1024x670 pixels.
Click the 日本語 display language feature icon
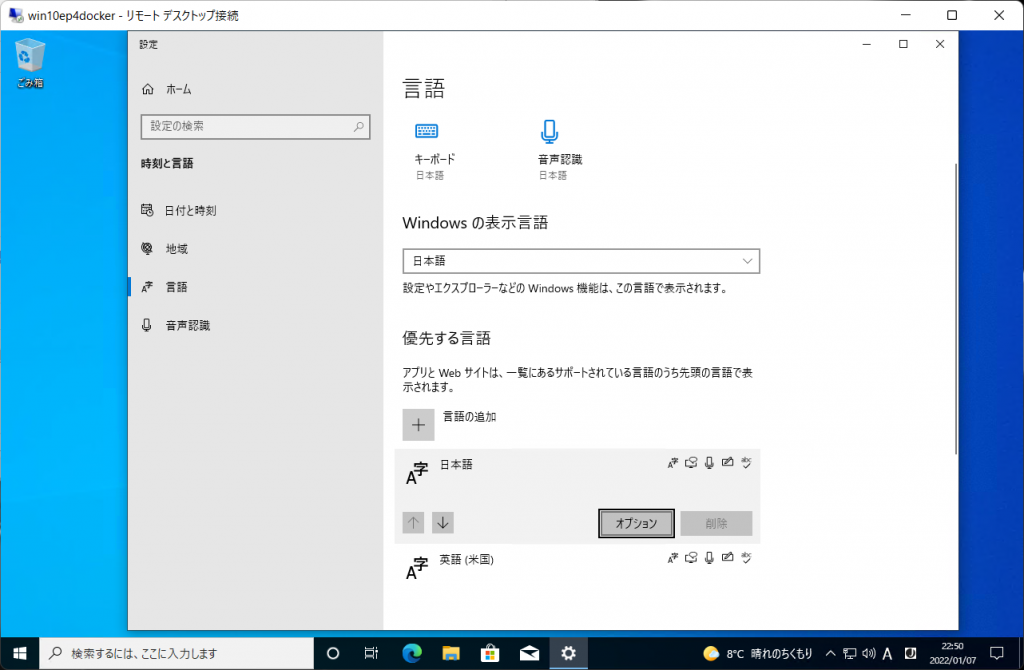click(x=673, y=463)
